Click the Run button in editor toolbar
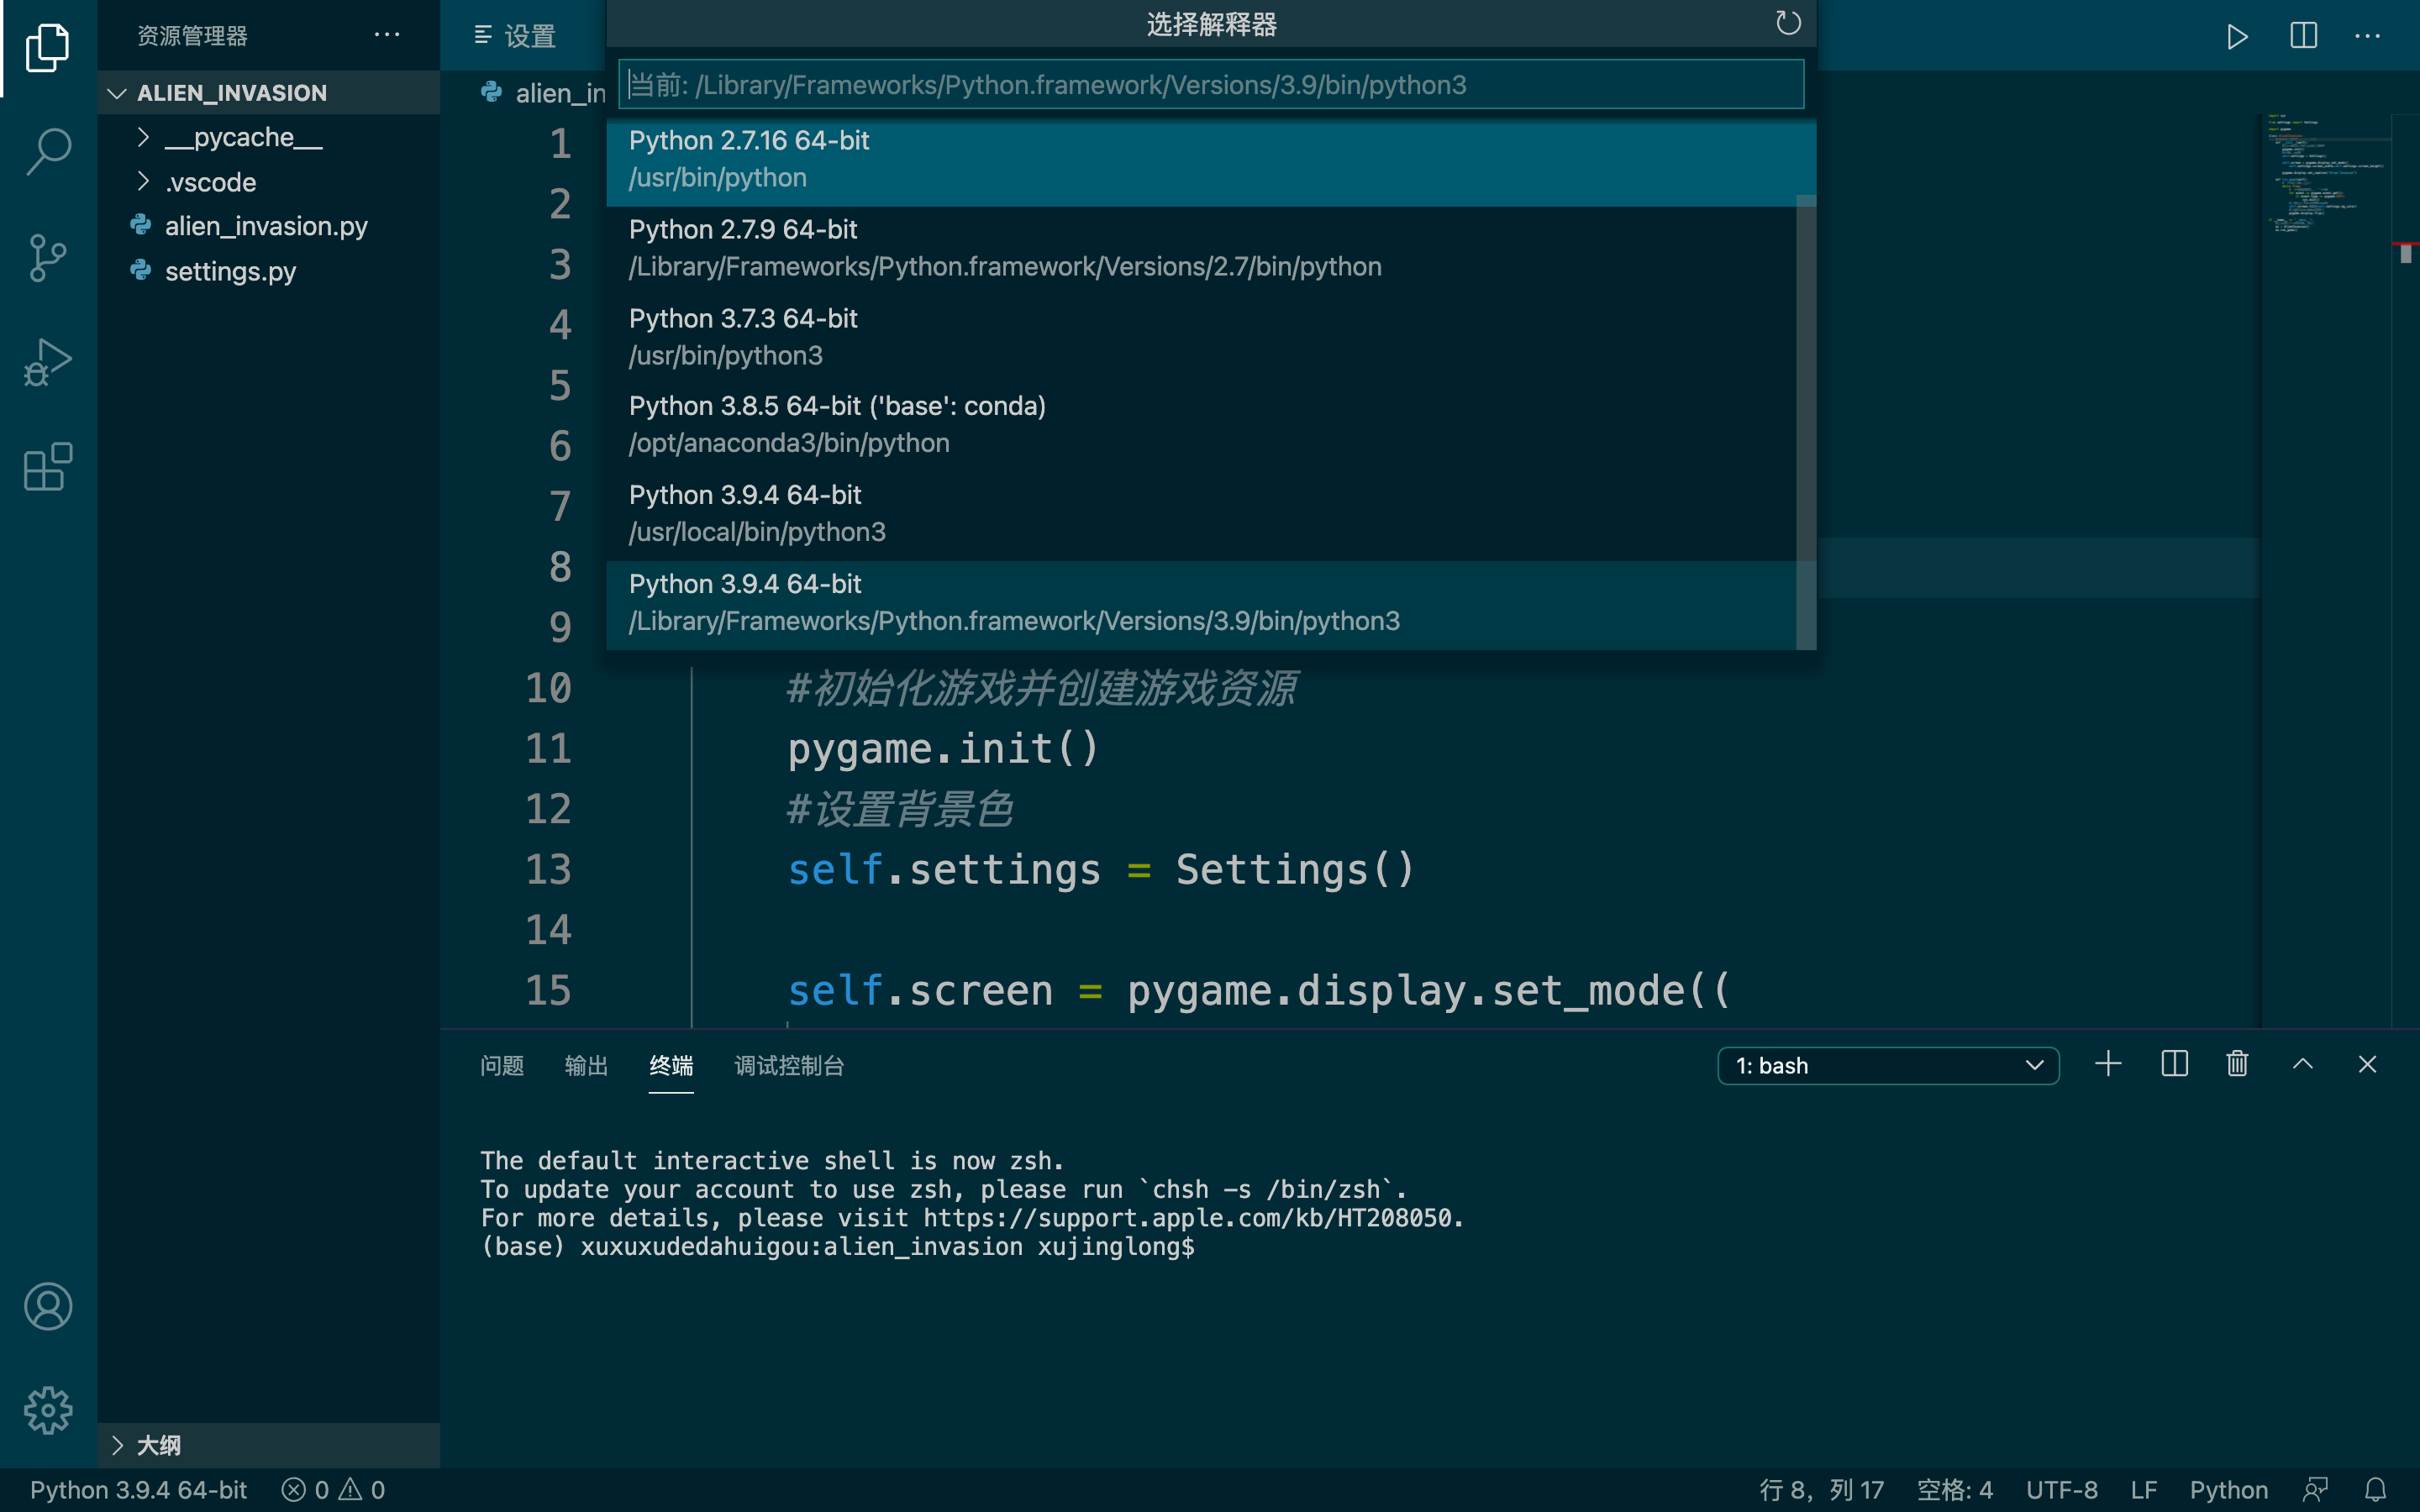 click(x=2238, y=37)
